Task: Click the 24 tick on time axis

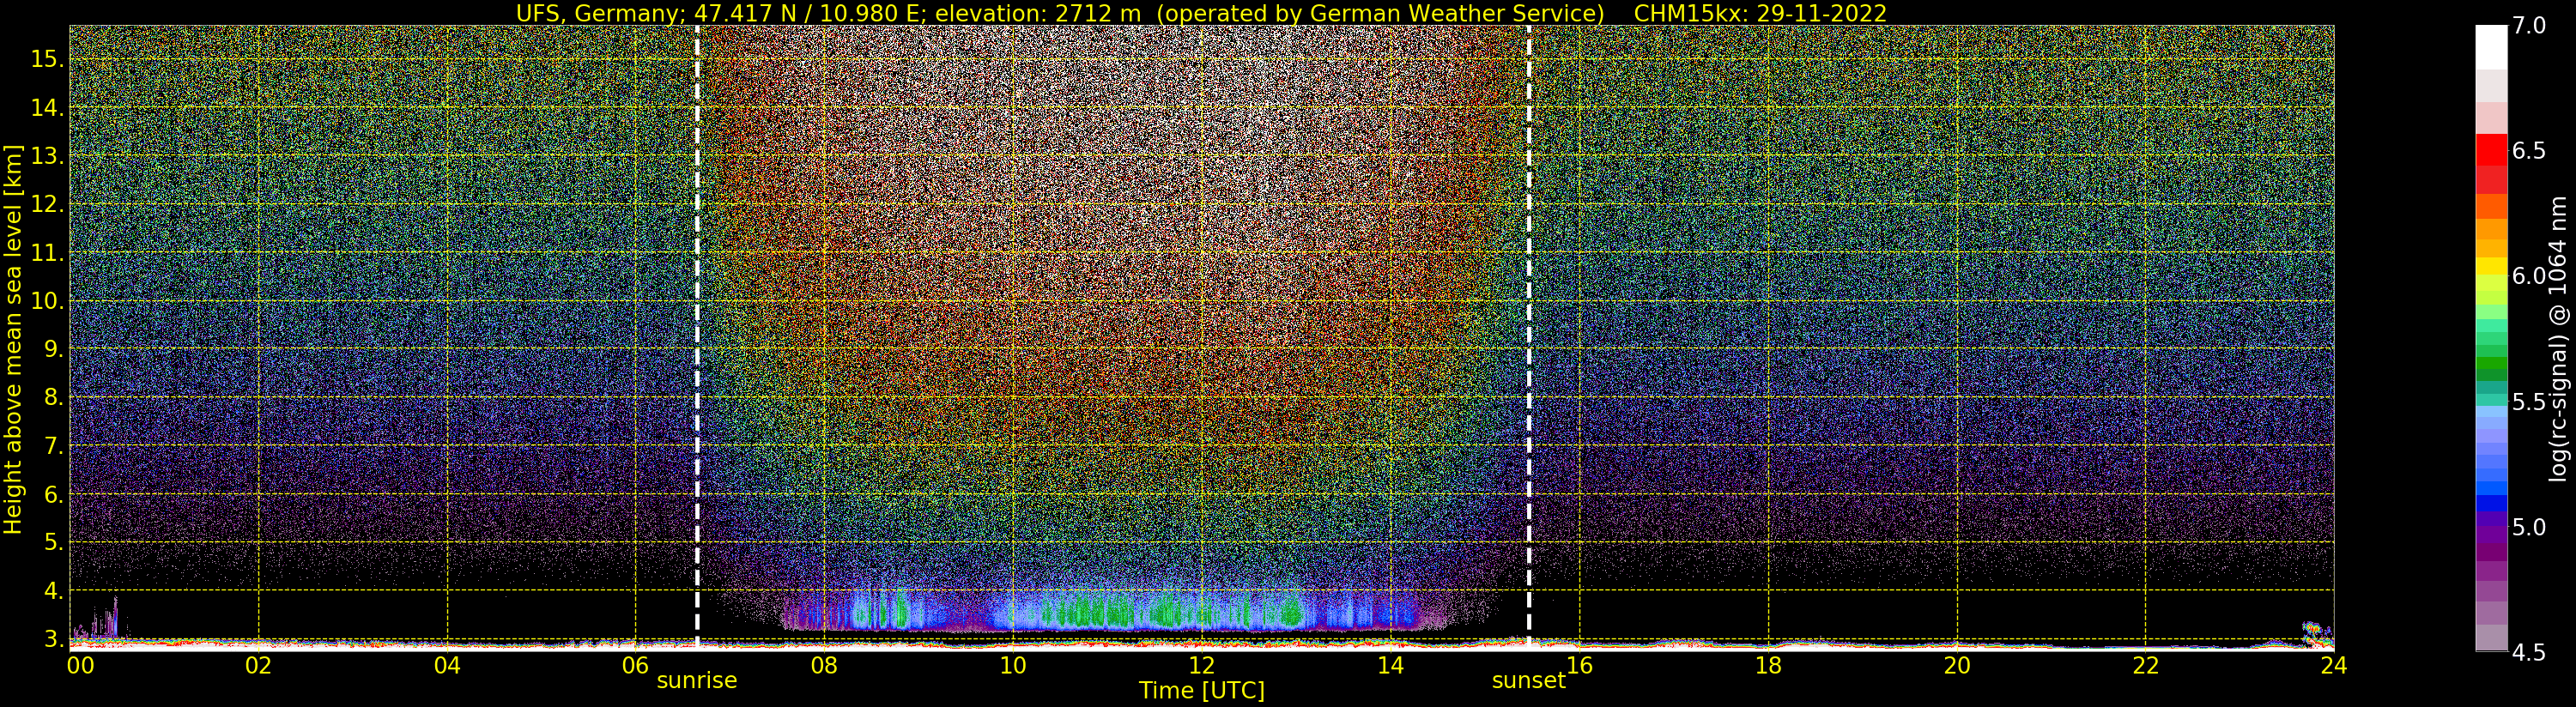Action: click(2333, 665)
